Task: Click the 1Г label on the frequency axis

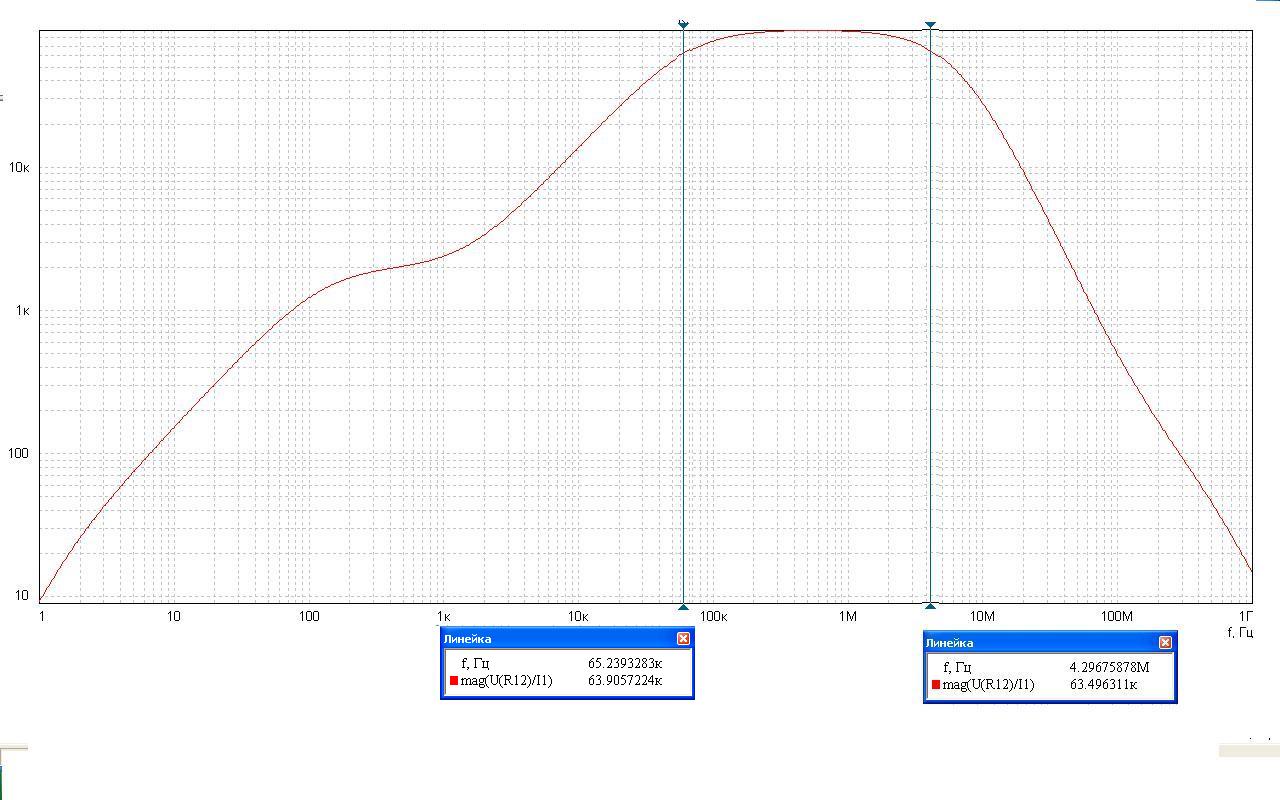Action: tap(1246, 616)
